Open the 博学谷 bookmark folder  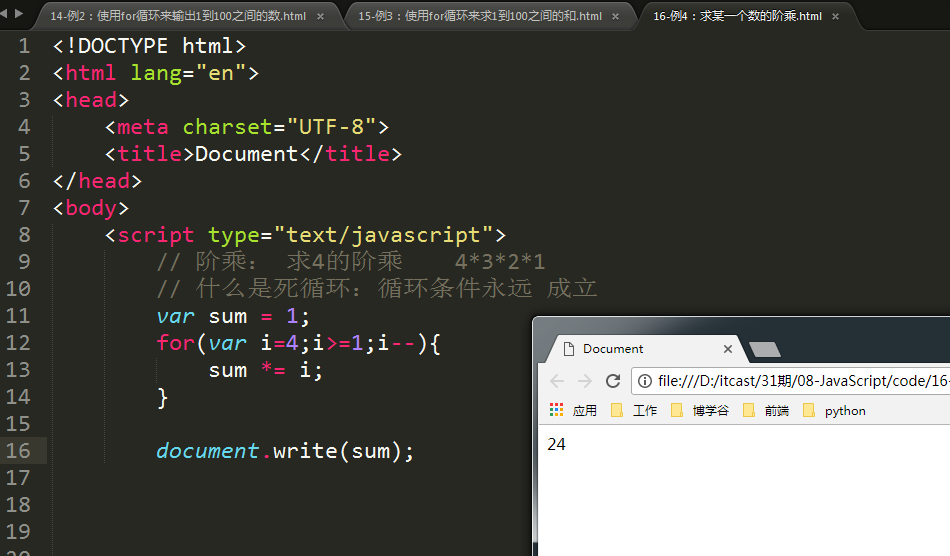coord(700,411)
